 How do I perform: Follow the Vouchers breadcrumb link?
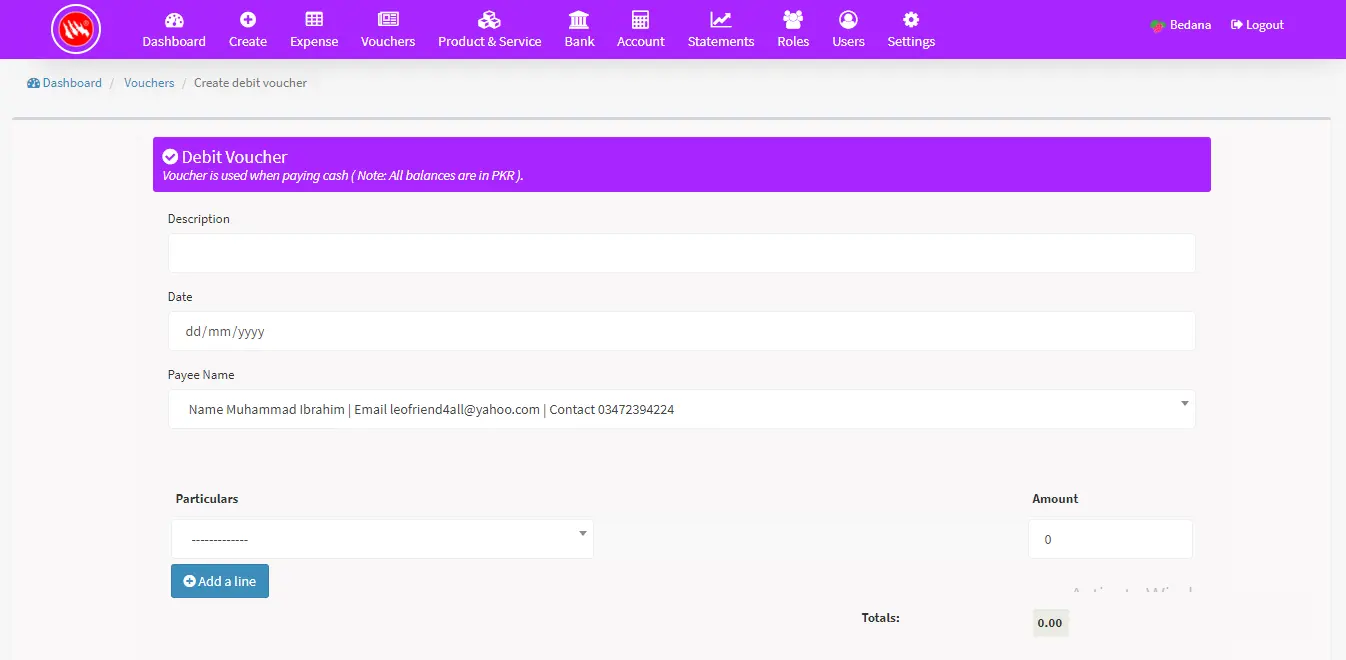[x=149, y=83]
